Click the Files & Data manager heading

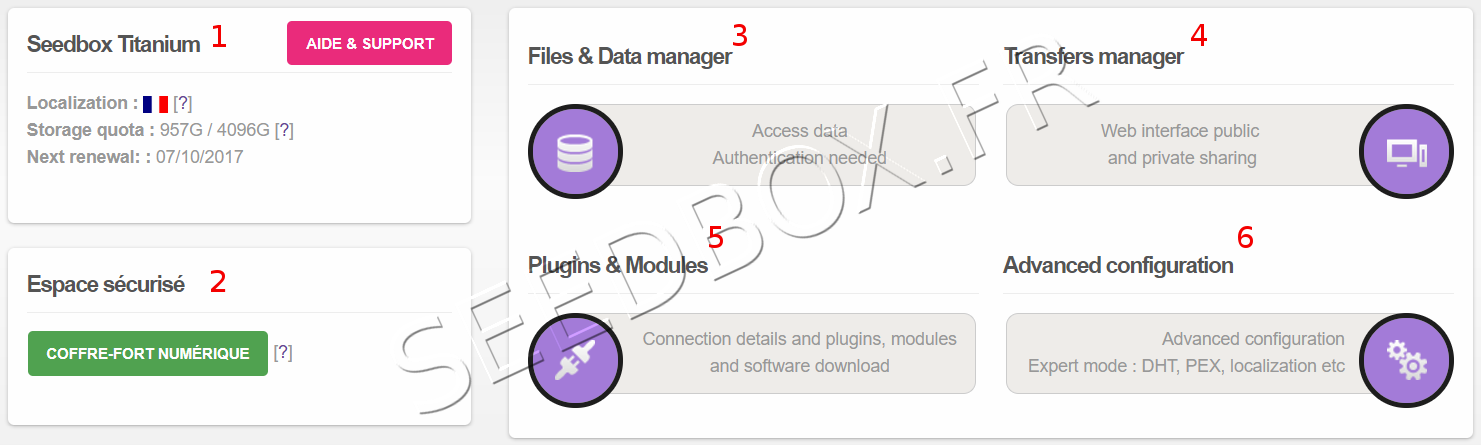630,57
